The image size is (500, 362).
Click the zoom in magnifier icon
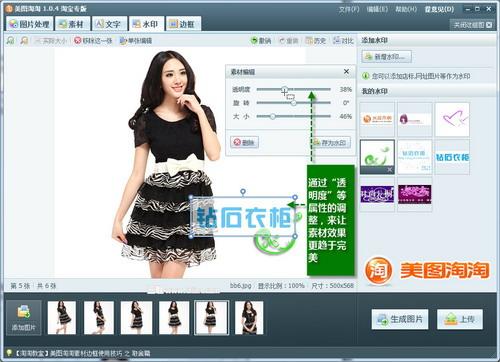(11, 41)
